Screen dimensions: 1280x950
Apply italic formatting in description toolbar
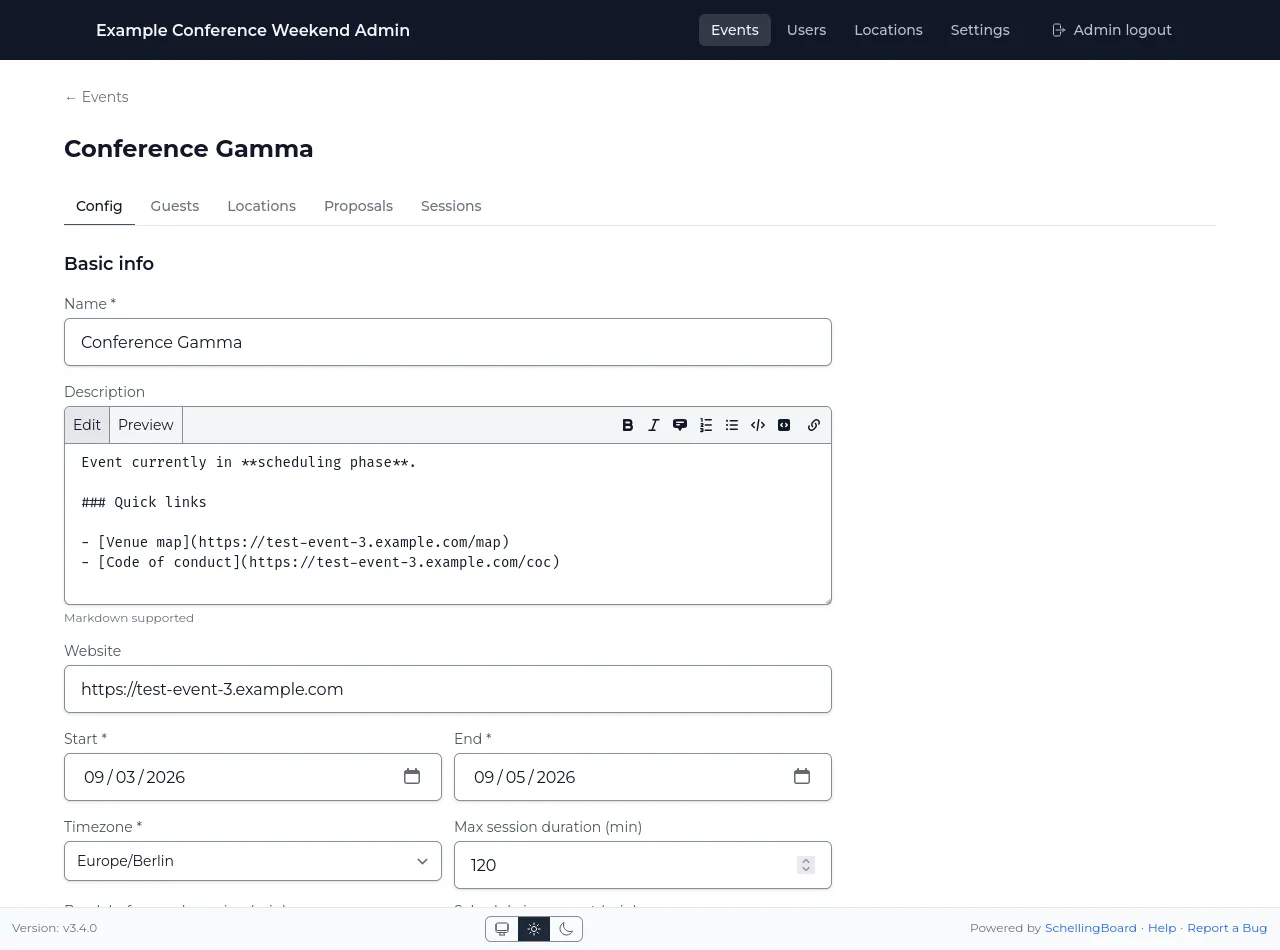coord(654,425)
